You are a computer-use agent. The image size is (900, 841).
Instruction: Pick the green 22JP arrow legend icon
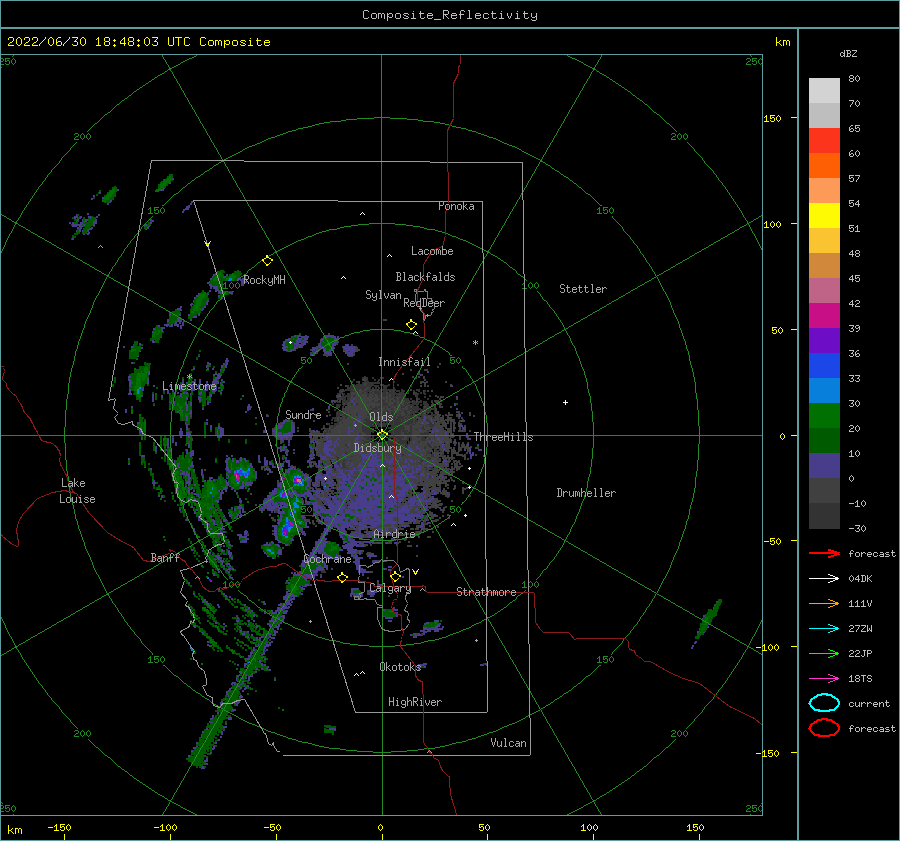coord(824,653)
